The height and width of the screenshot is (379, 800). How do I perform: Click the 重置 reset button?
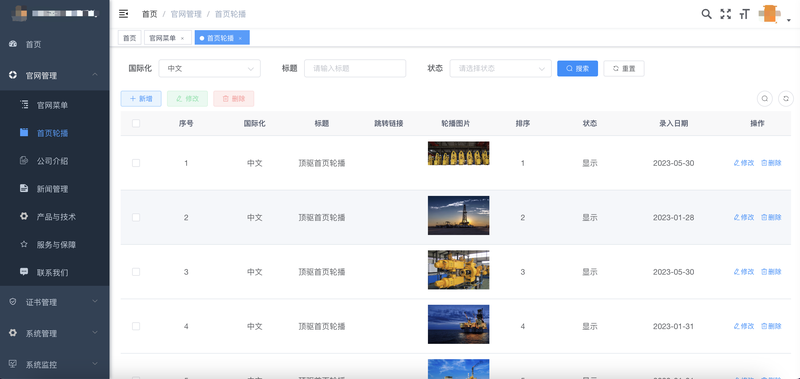624,68
